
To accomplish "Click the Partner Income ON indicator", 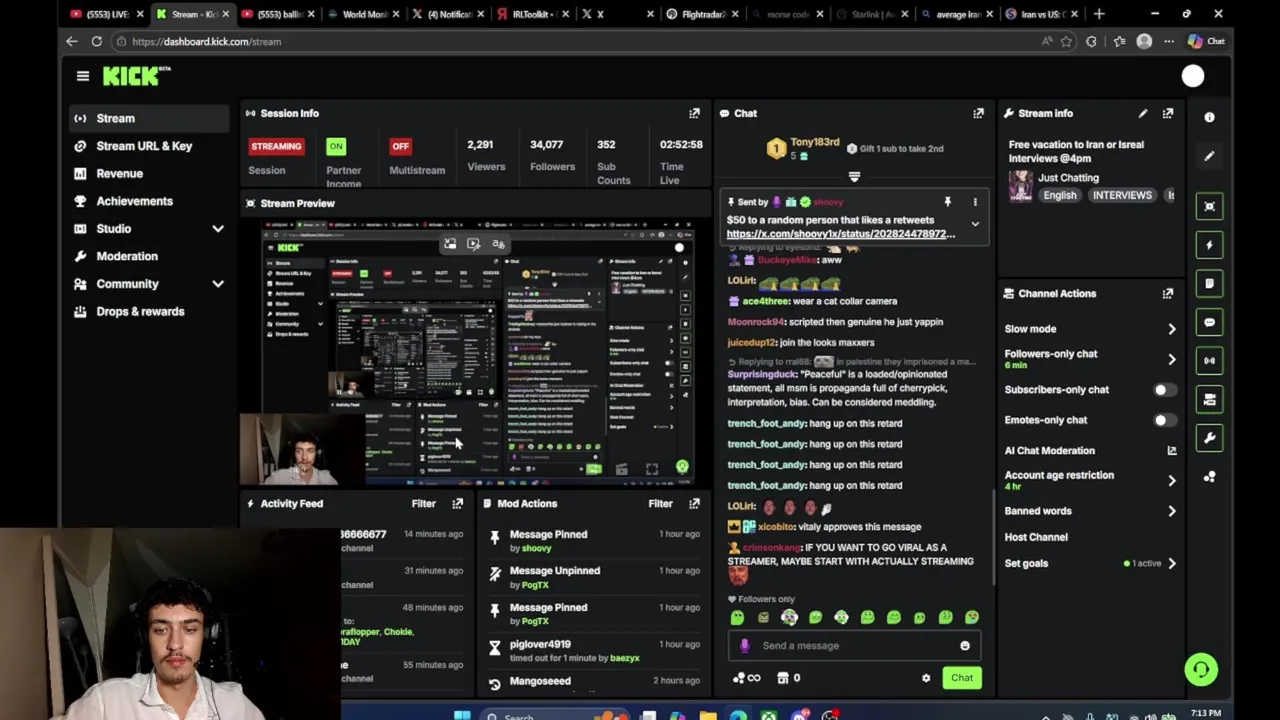I will [x=336, y=146].
